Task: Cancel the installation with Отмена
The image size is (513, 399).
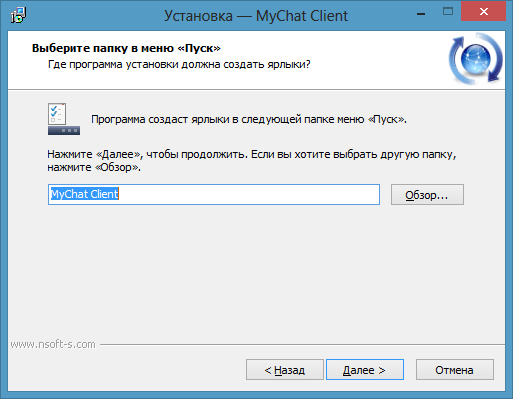Action: (x=455, y=370)
